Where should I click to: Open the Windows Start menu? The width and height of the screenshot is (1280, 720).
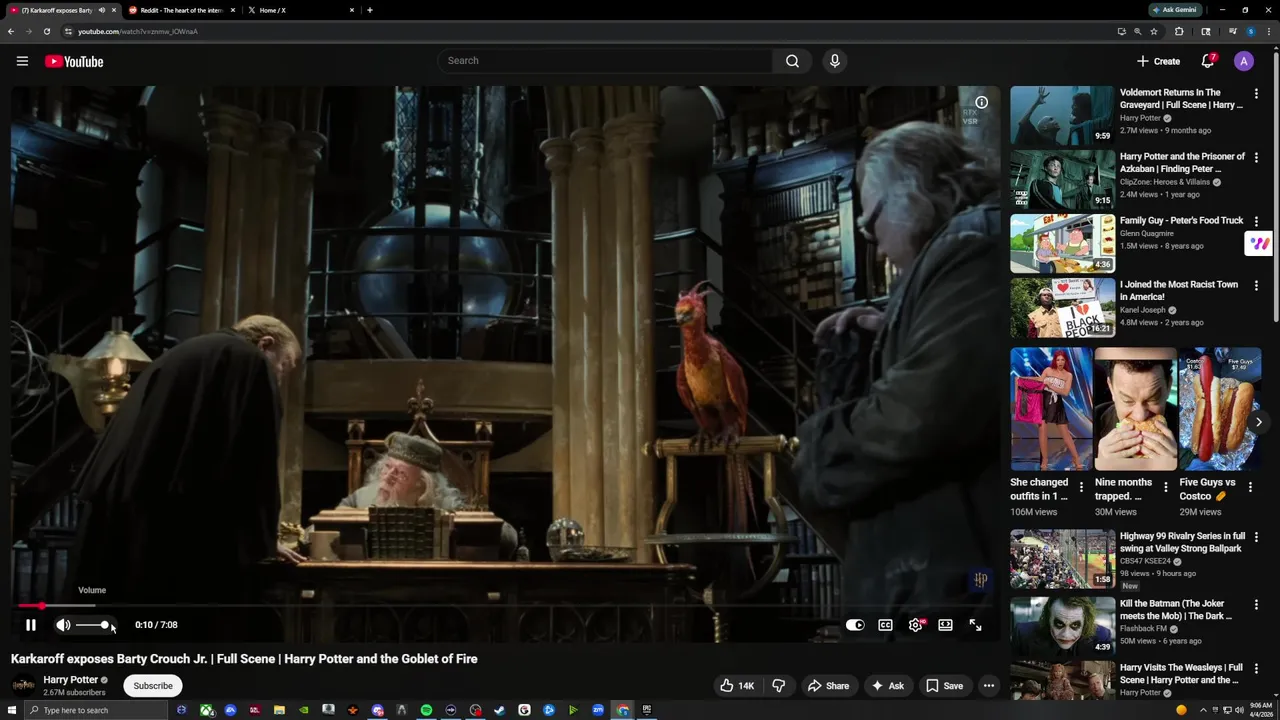coord(12,710)
